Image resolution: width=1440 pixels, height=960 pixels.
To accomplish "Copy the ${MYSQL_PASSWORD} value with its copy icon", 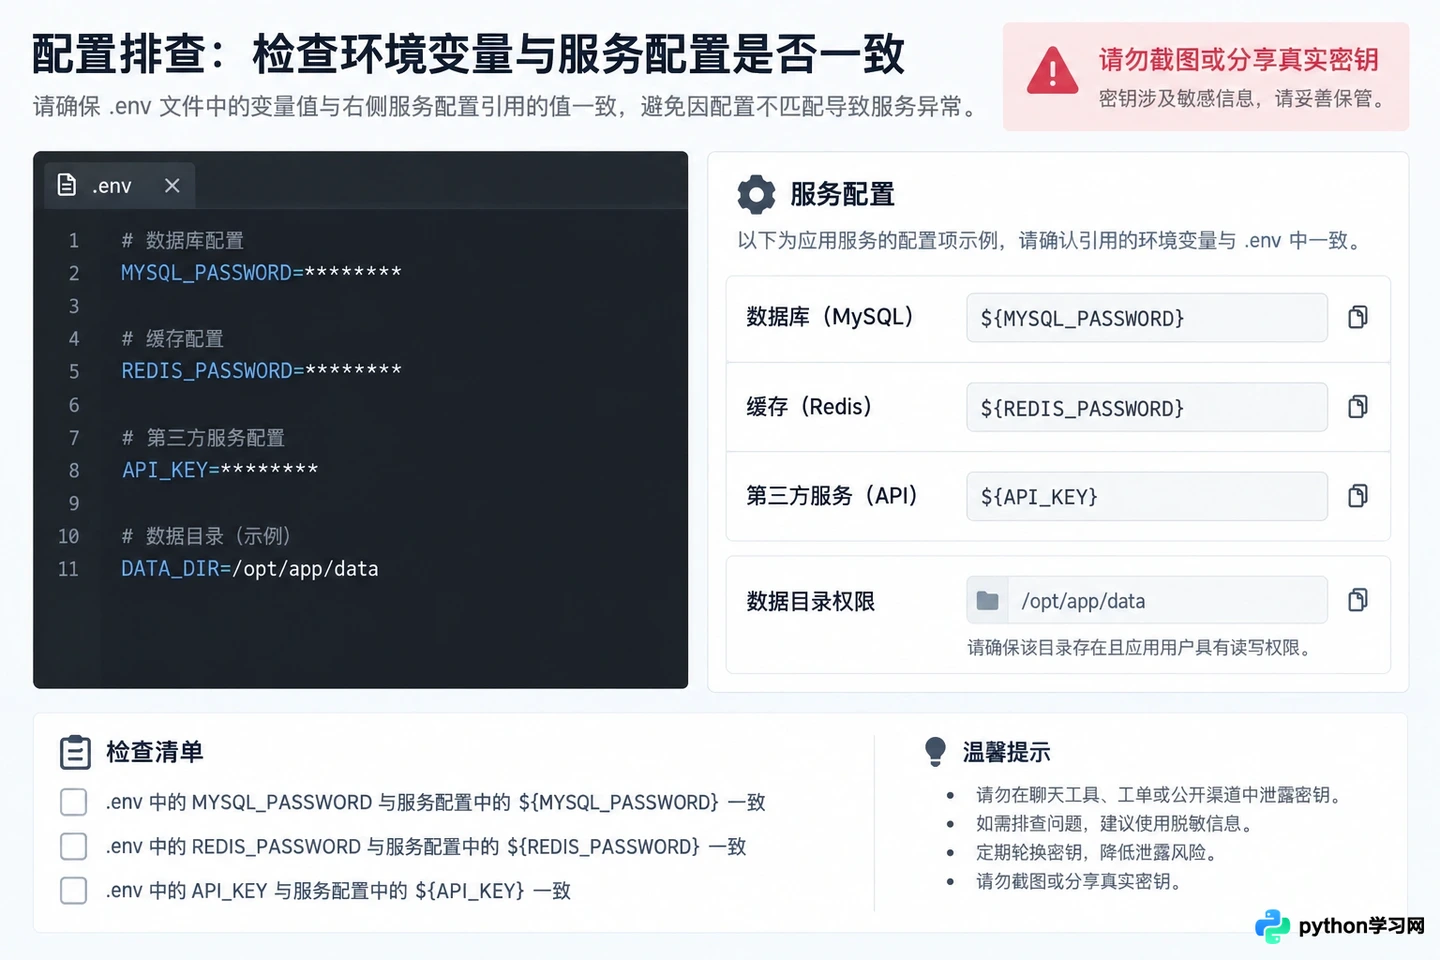I will (1357, 317).
